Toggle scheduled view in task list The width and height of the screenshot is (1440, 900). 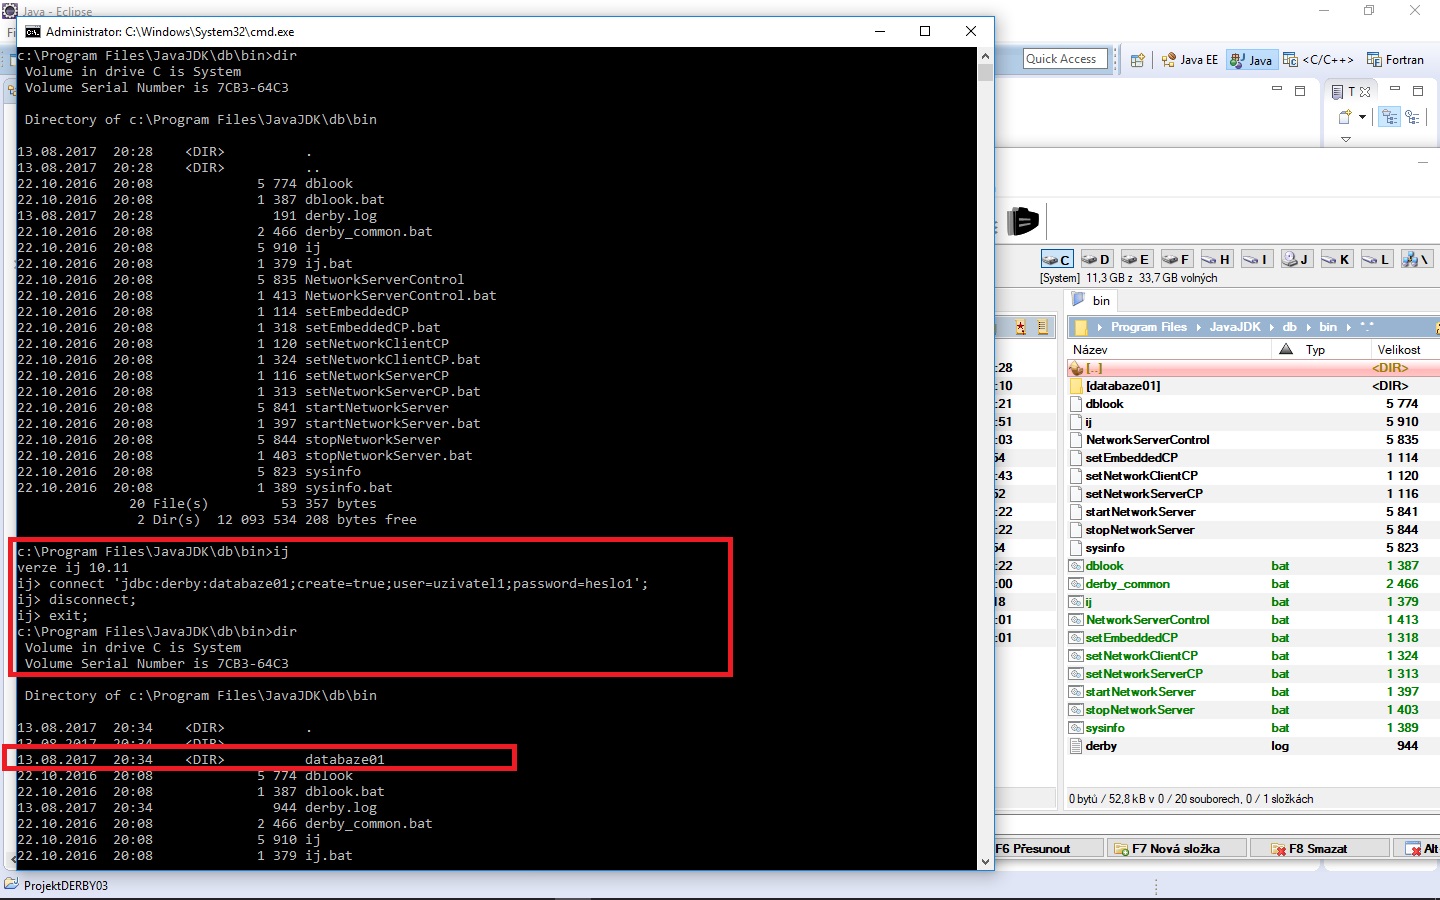point(1412,117)
